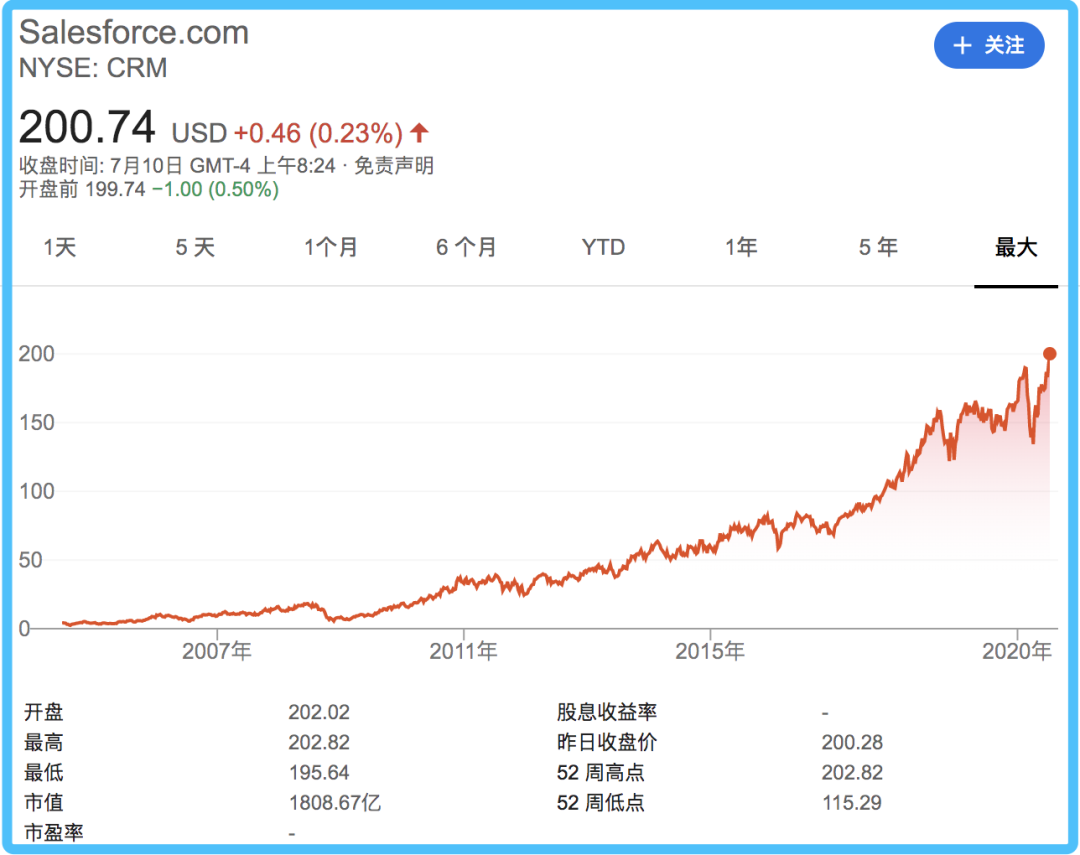Click the 150 y-axis label
The height and width of the screenshot is (855, 1080).
(37, 422)
